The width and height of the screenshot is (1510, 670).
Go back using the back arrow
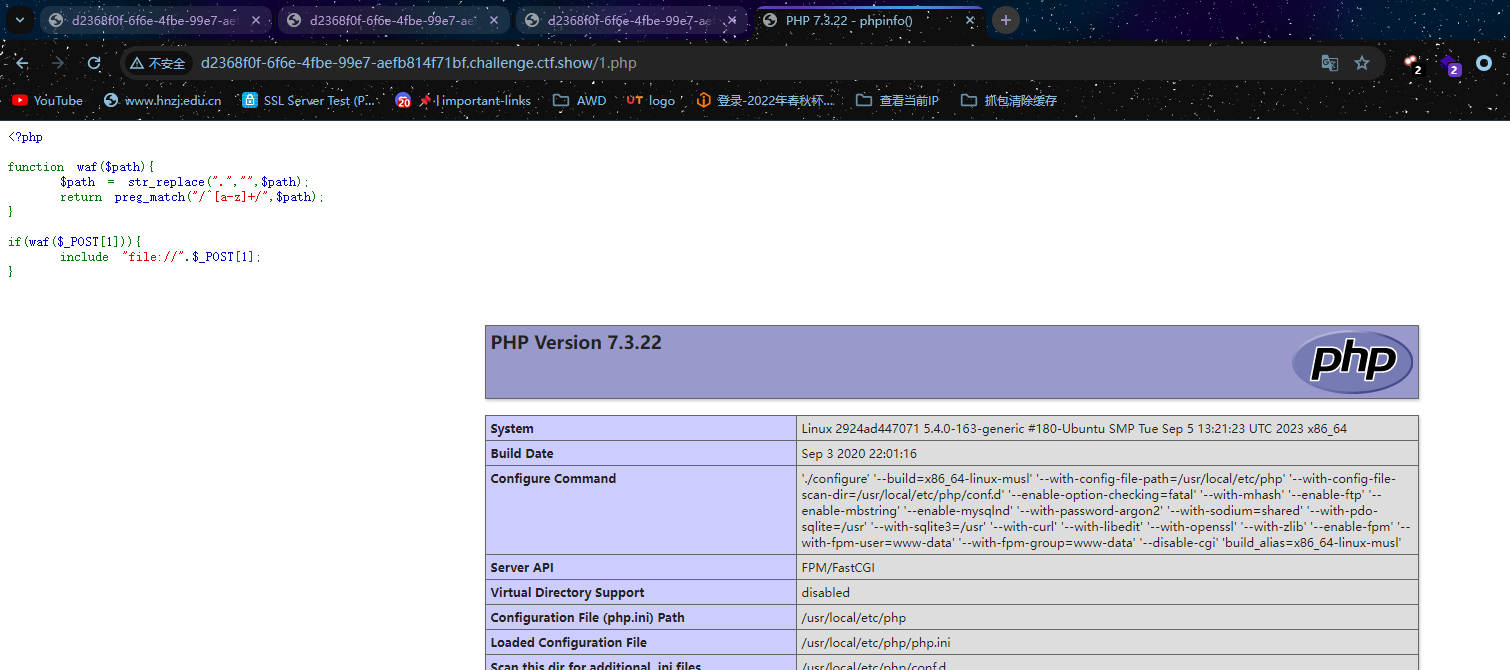click(22, 63)
